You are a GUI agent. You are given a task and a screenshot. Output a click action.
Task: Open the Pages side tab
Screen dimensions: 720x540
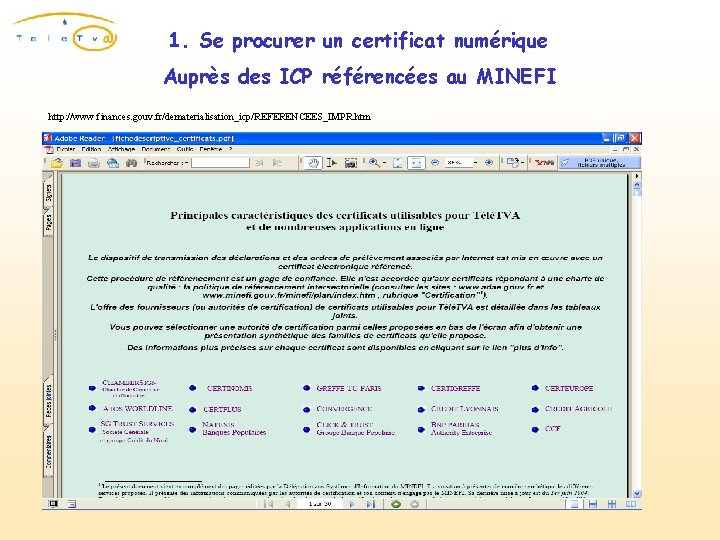coord(49,223)
